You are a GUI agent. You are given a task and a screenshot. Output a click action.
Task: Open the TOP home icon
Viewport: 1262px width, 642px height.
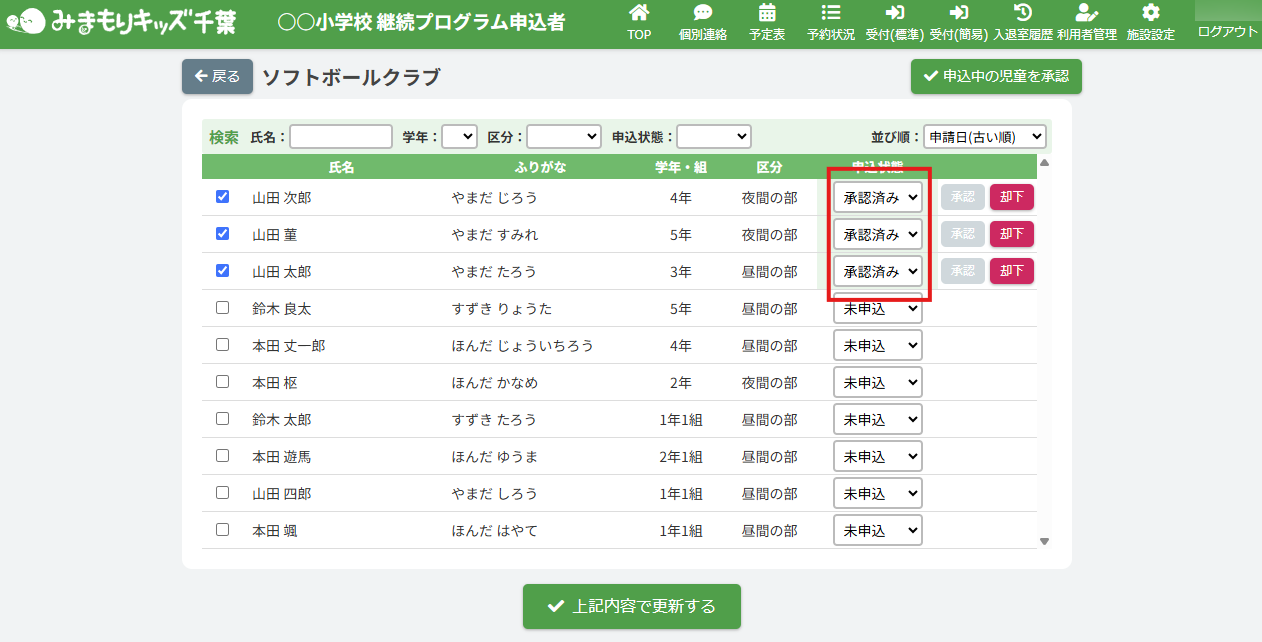638,14
